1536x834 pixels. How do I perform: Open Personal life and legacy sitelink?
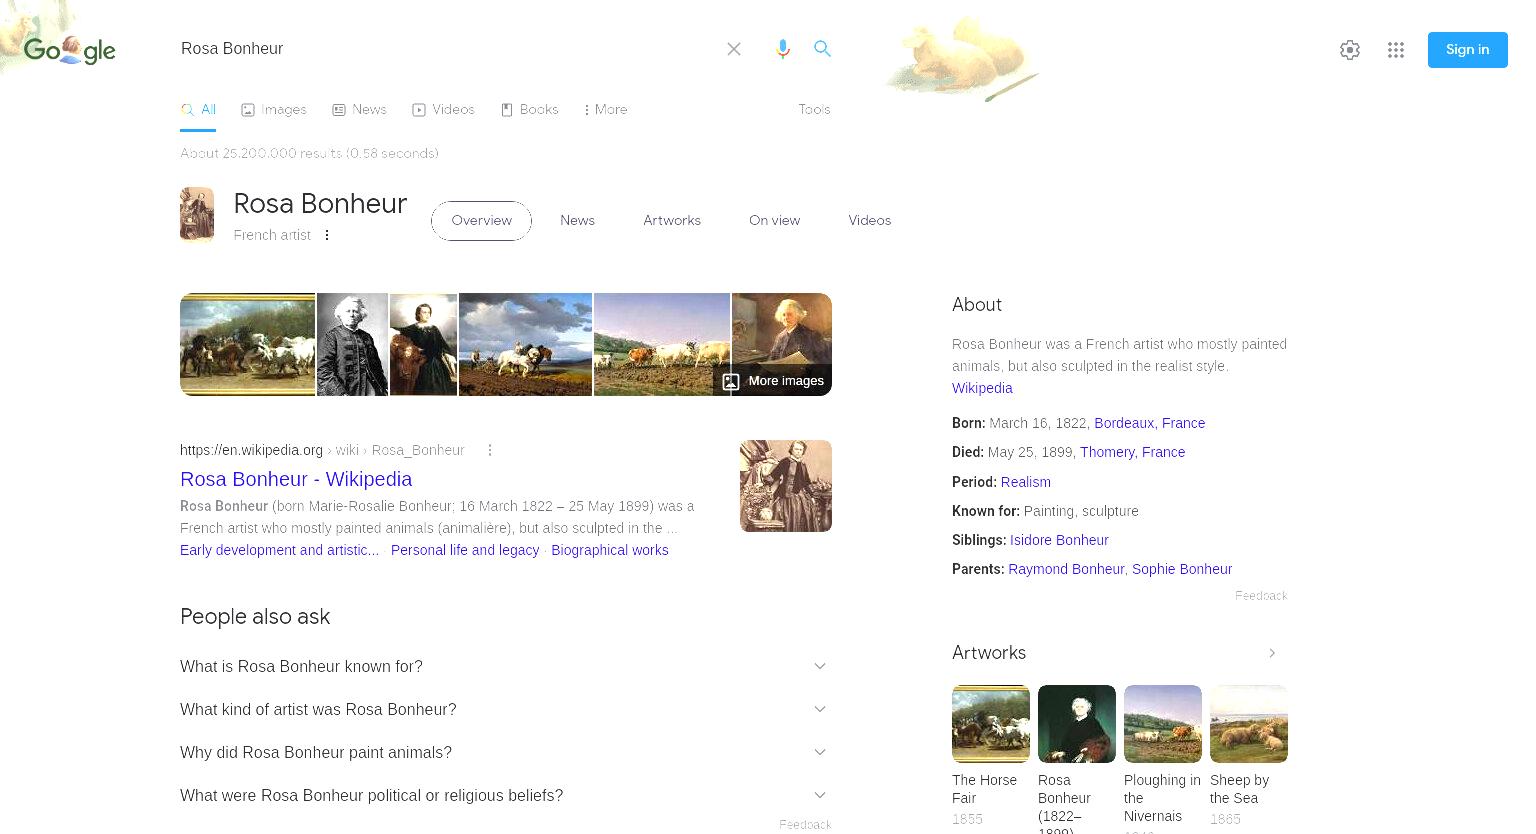465,550
